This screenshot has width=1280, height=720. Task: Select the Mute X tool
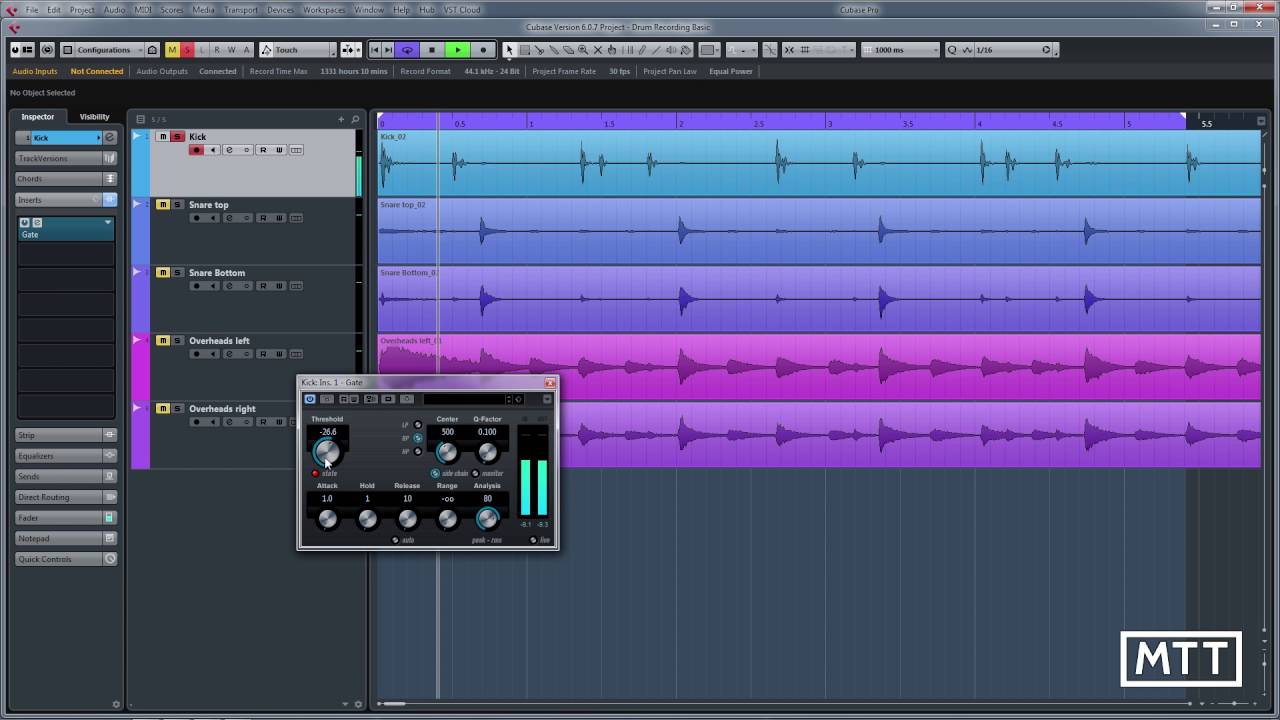(x=598, y=50)
